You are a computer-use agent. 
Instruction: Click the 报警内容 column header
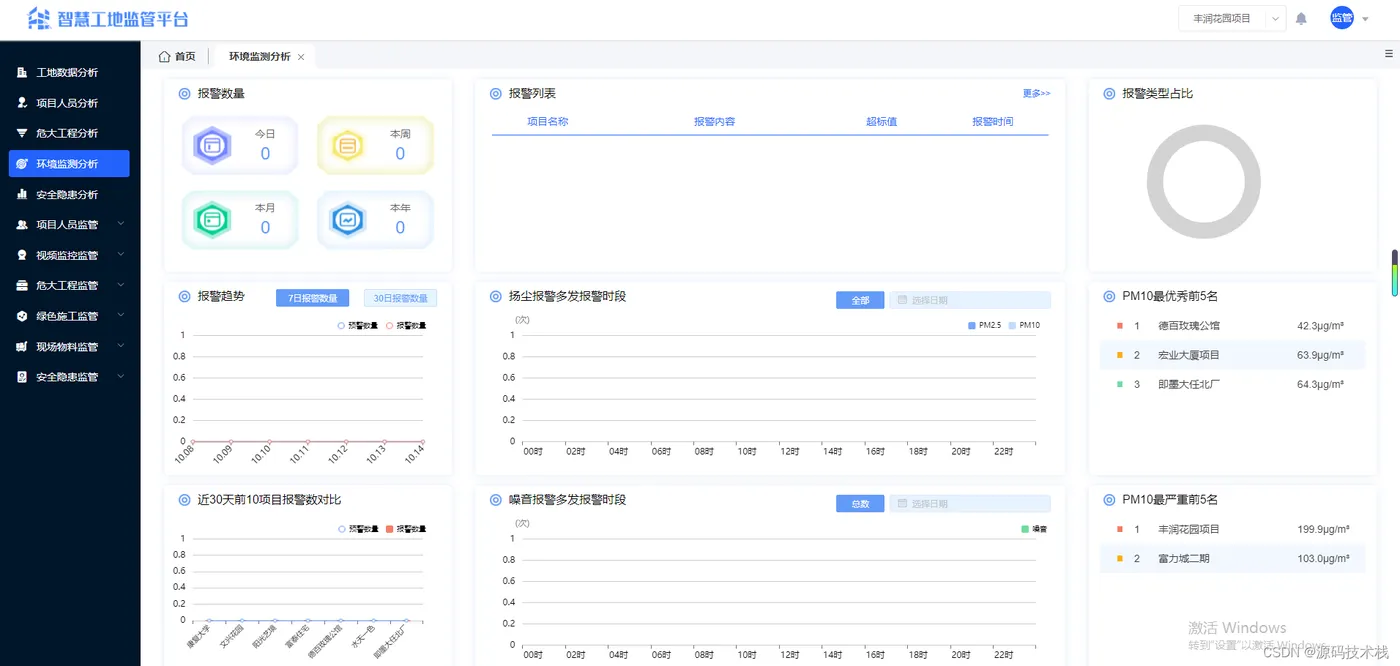[714, 122]
